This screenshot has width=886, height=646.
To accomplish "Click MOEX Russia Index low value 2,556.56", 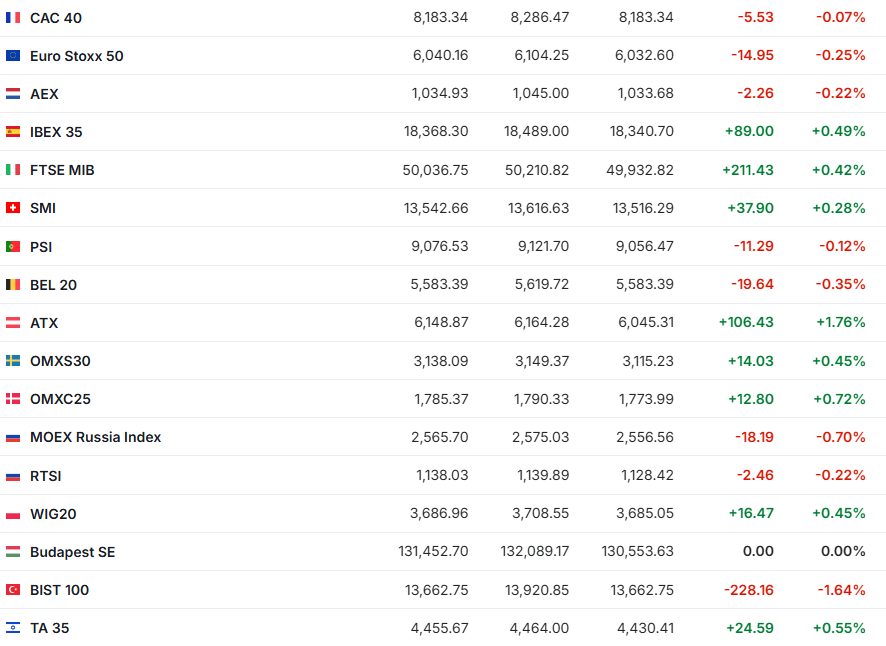I will point(645,437).
